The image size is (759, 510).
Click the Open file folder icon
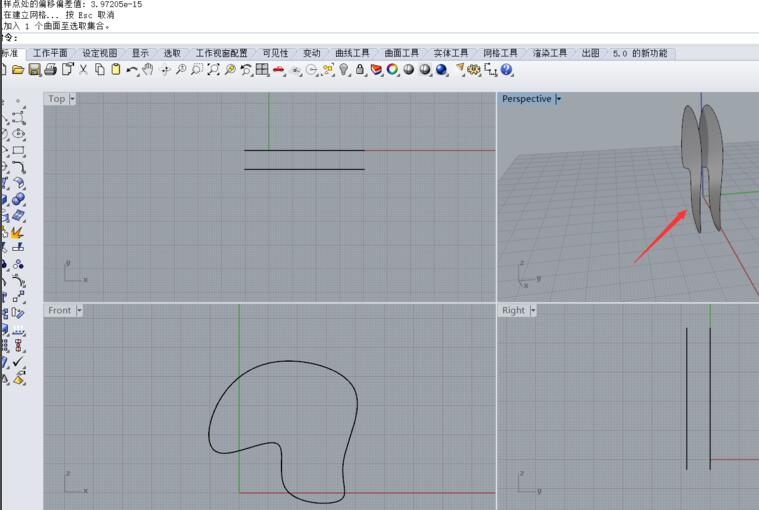click(18, 70)
